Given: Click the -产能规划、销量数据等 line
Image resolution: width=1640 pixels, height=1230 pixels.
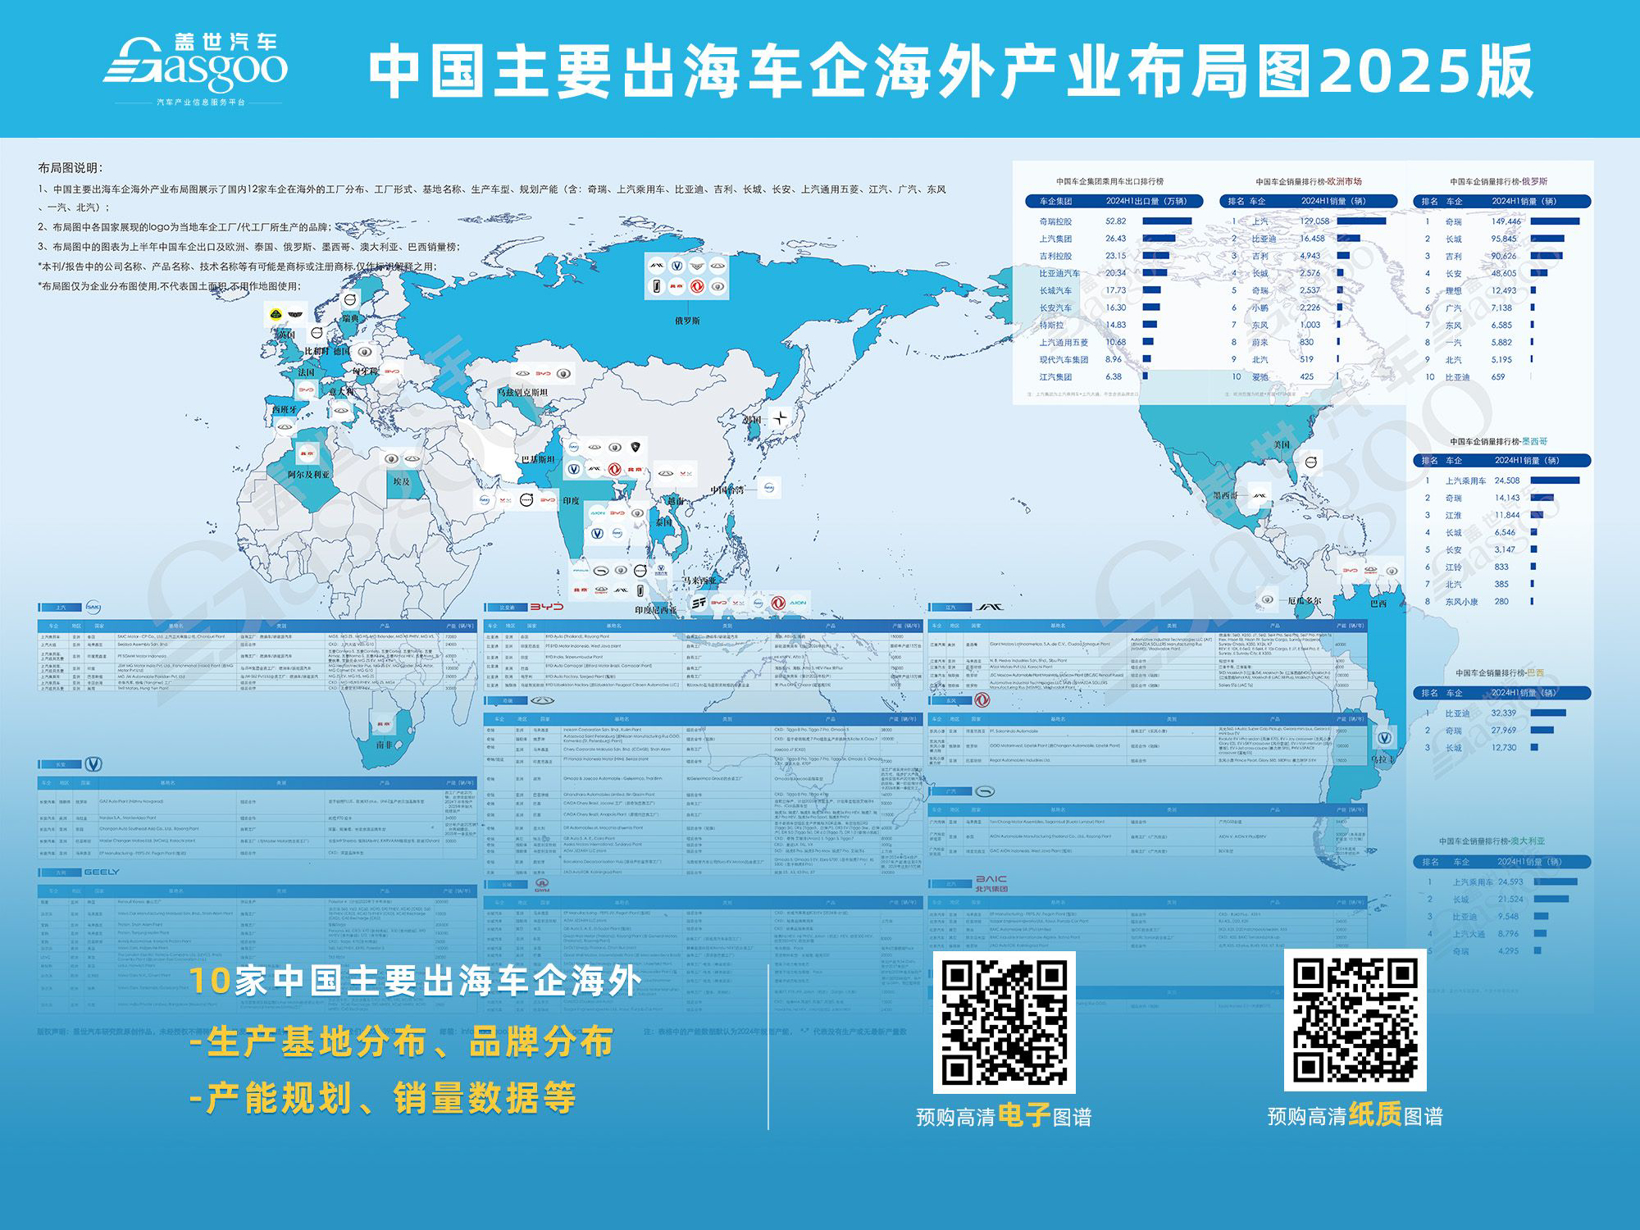Looking at the screenshot, I should pos(383,1098).
